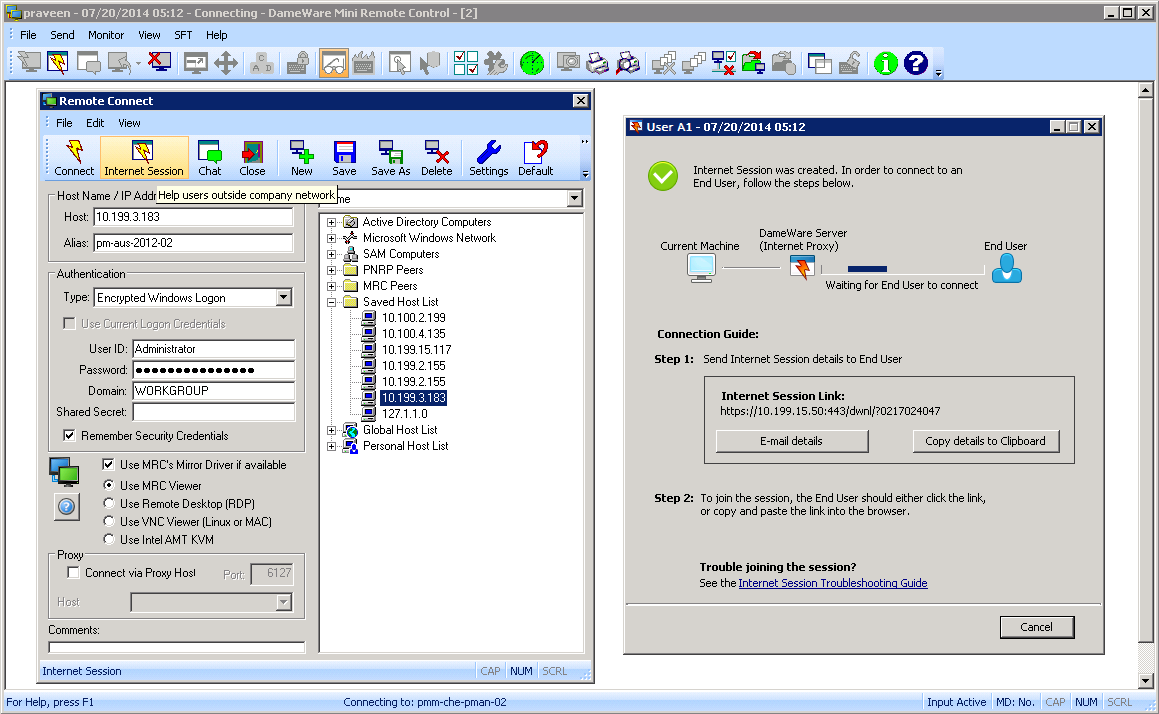1159x714 pixels.
Task: Uncheck Remember Security Credentials
Action: [69, 436]
